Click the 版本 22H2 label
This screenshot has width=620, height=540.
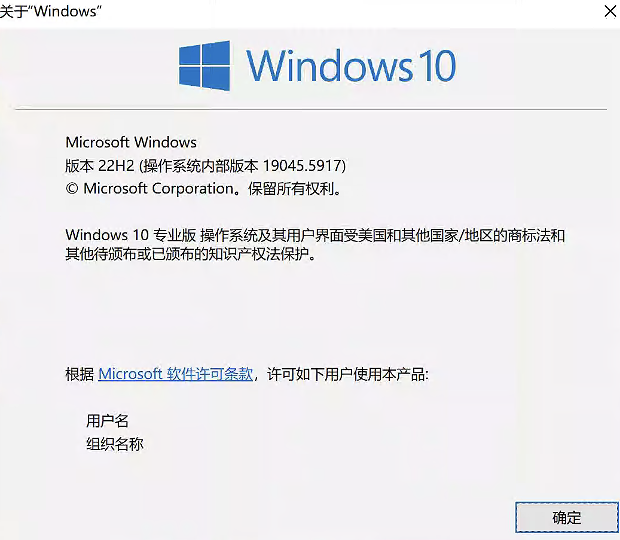click(100, 166)
